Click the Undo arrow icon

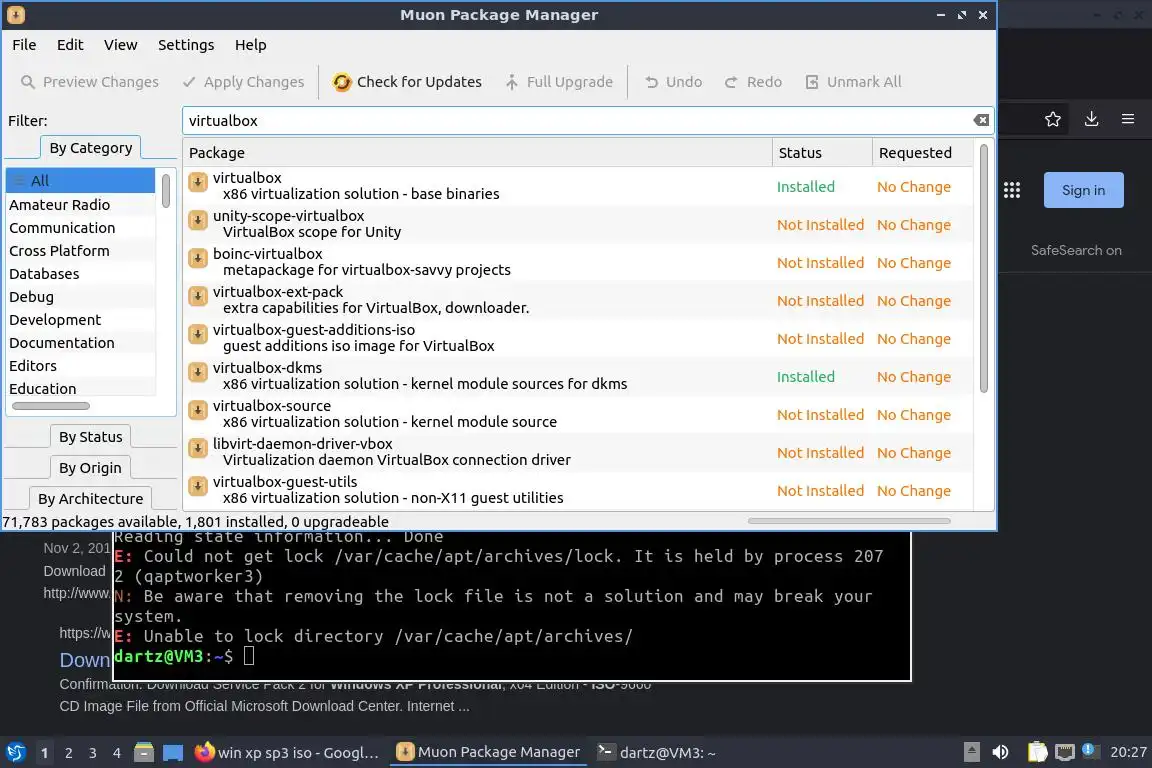coord(651,82)
